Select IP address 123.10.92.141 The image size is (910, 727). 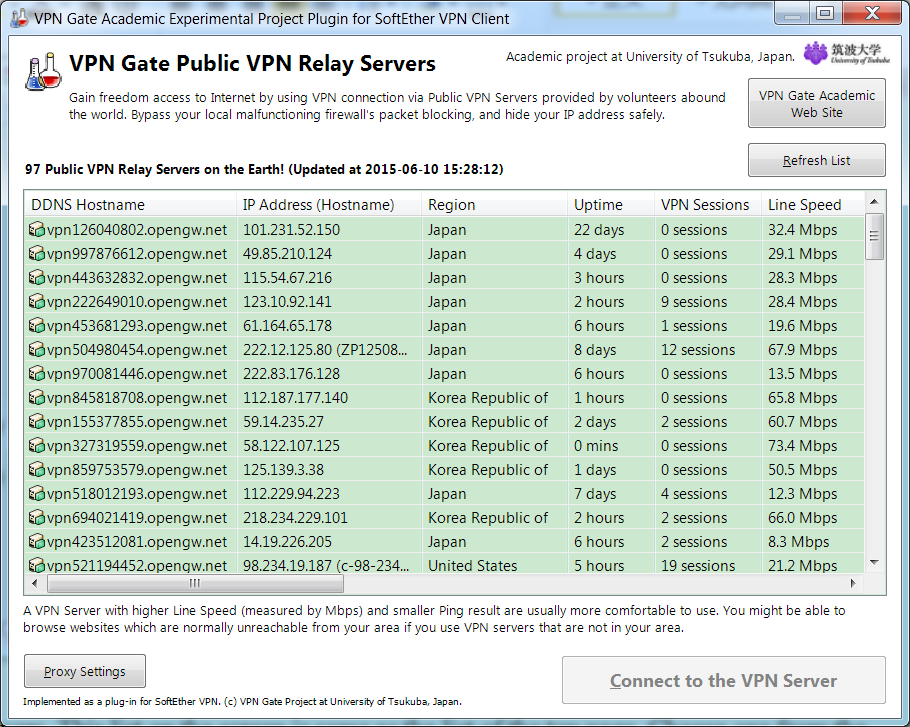pyautogui.click(x=287, y=302)
